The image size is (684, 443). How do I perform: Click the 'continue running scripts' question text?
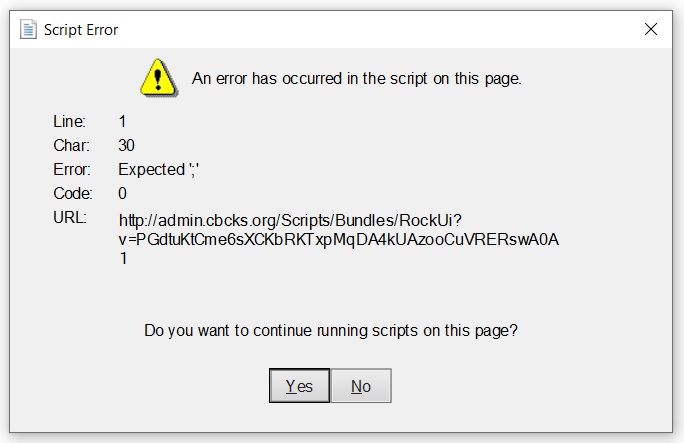[x=331, y=329]
